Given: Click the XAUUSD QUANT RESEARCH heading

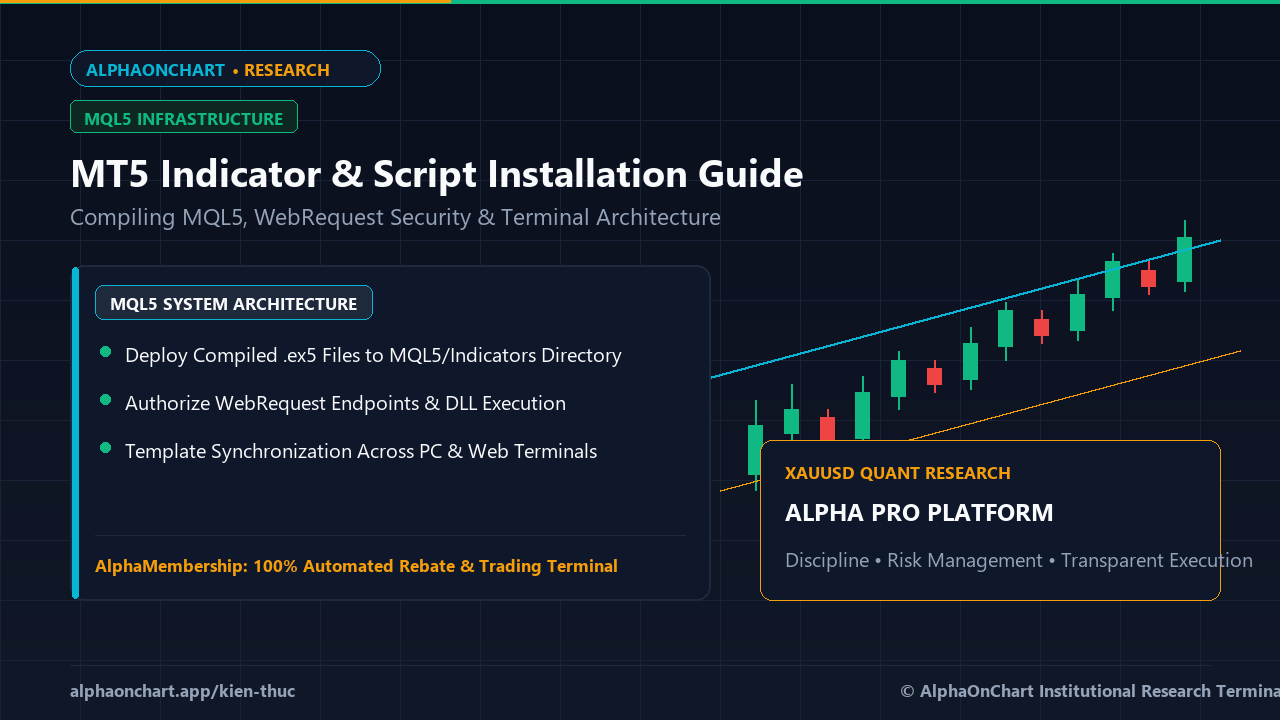Looking at the screenshot, I should pyautogui.click(x=898, y=473).
